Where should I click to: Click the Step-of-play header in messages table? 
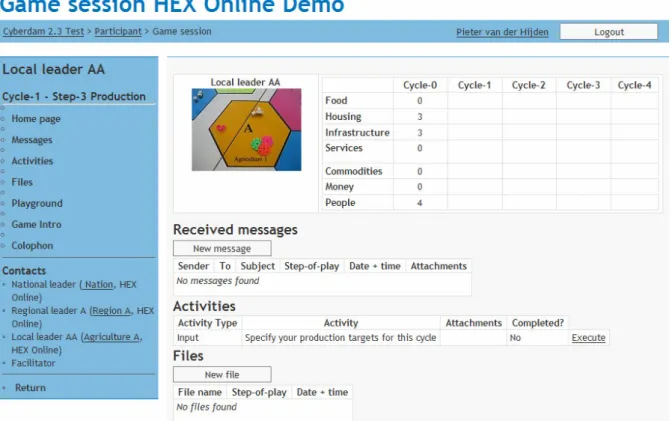[x=312, y=266]
